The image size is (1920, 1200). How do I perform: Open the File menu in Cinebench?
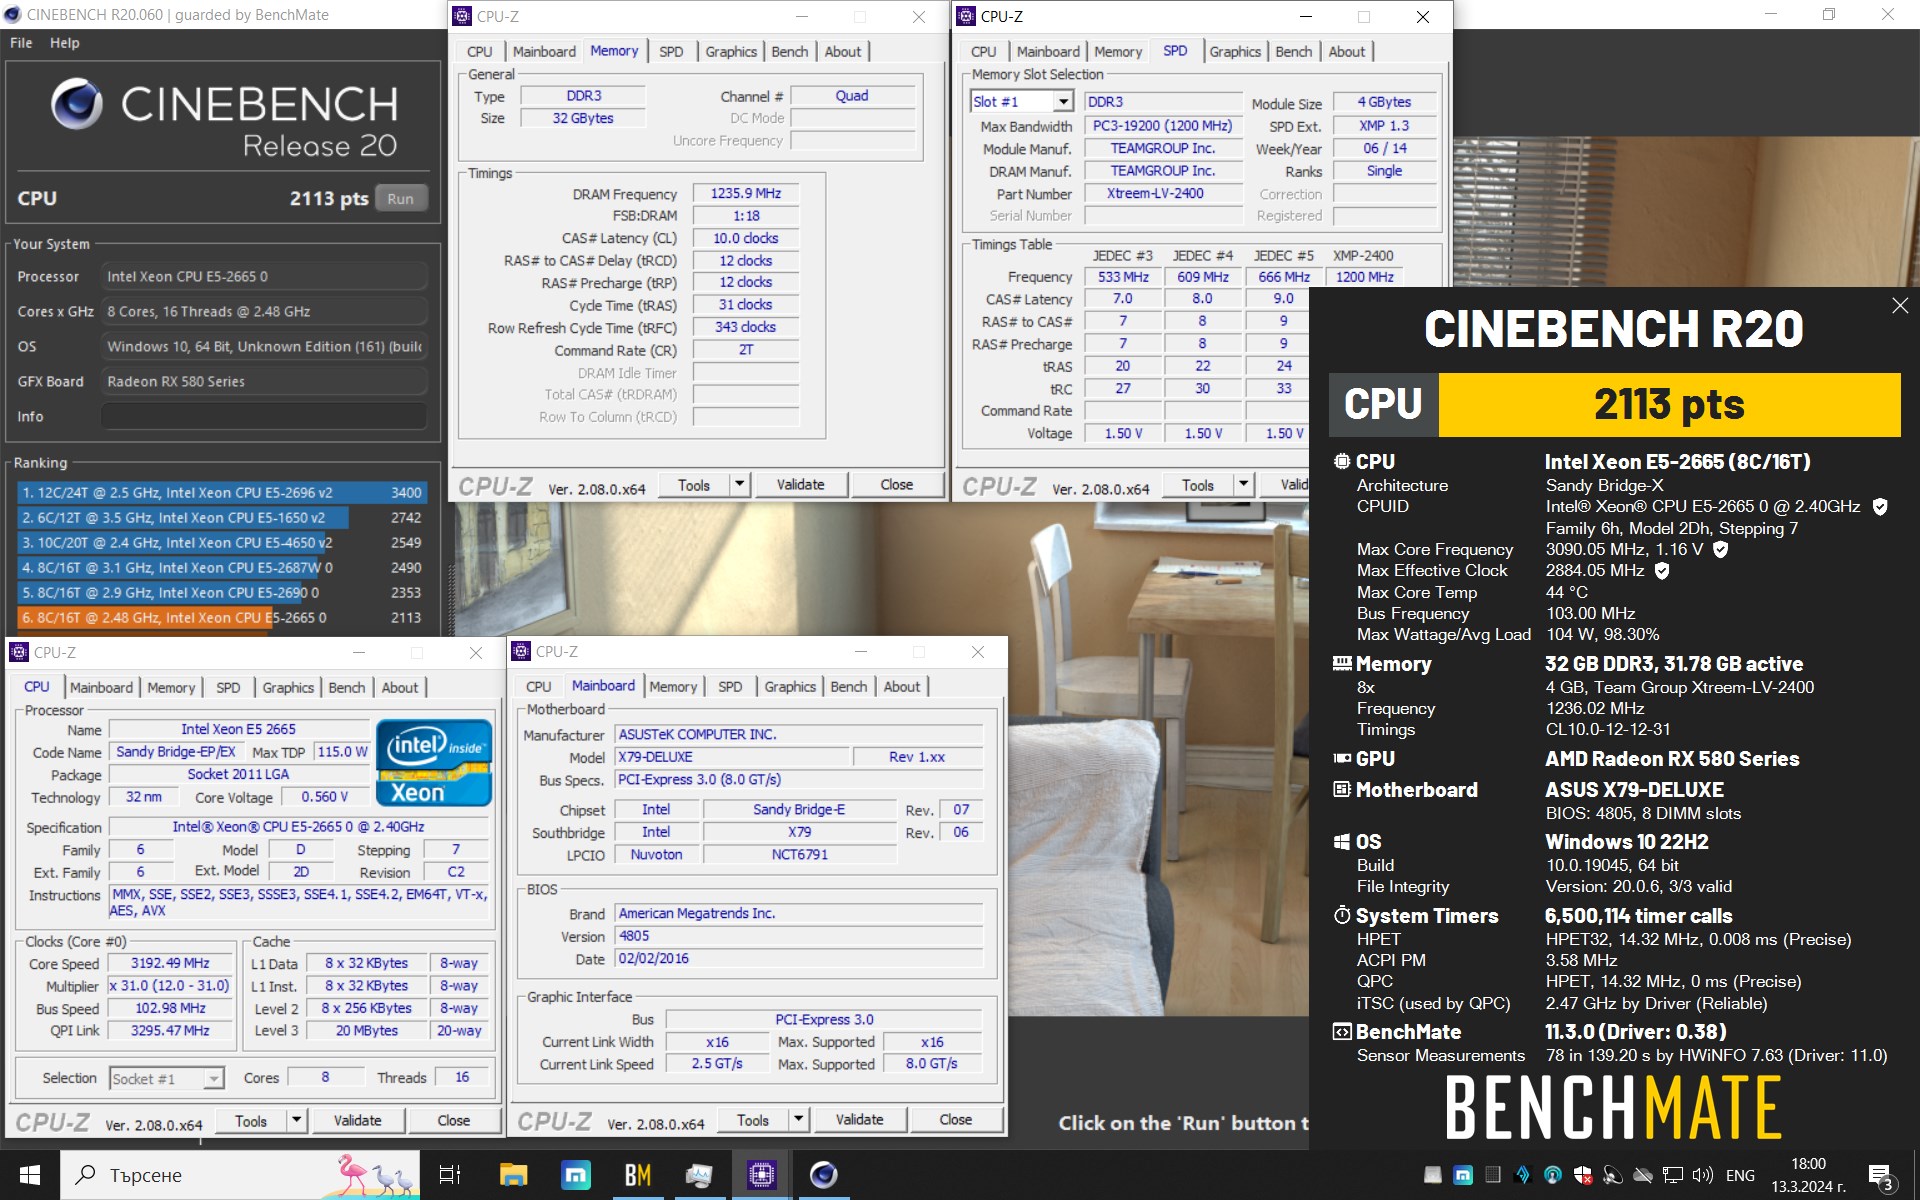tap(21, 43)
